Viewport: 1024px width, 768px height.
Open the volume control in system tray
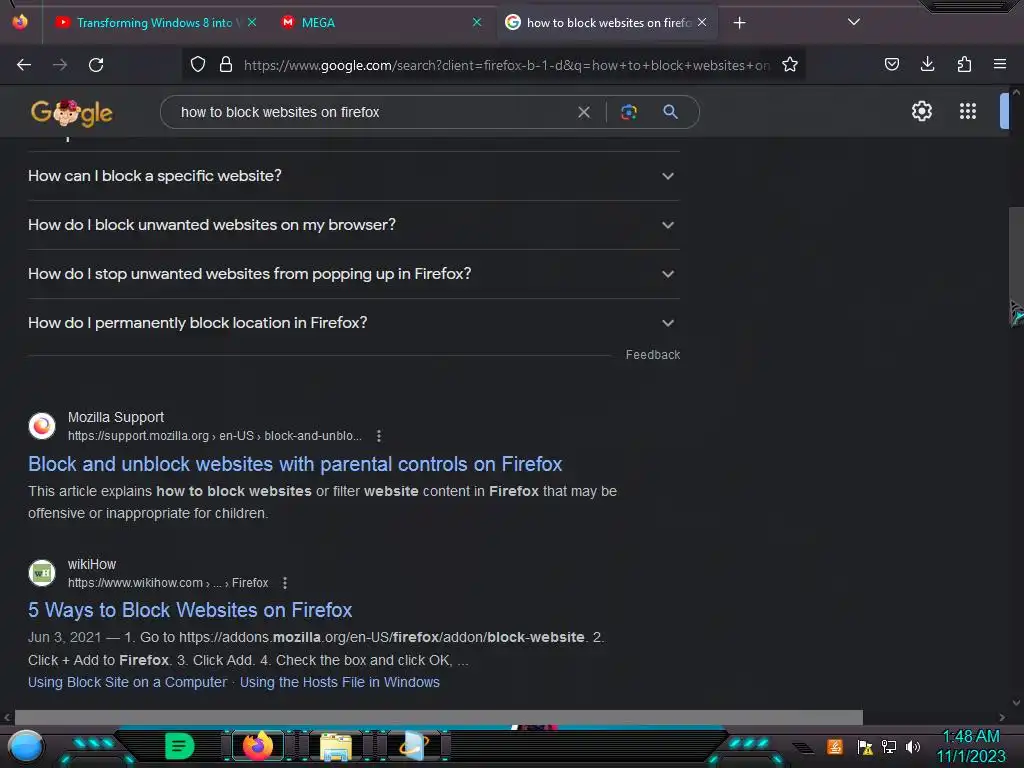click(x=913, y=746)
